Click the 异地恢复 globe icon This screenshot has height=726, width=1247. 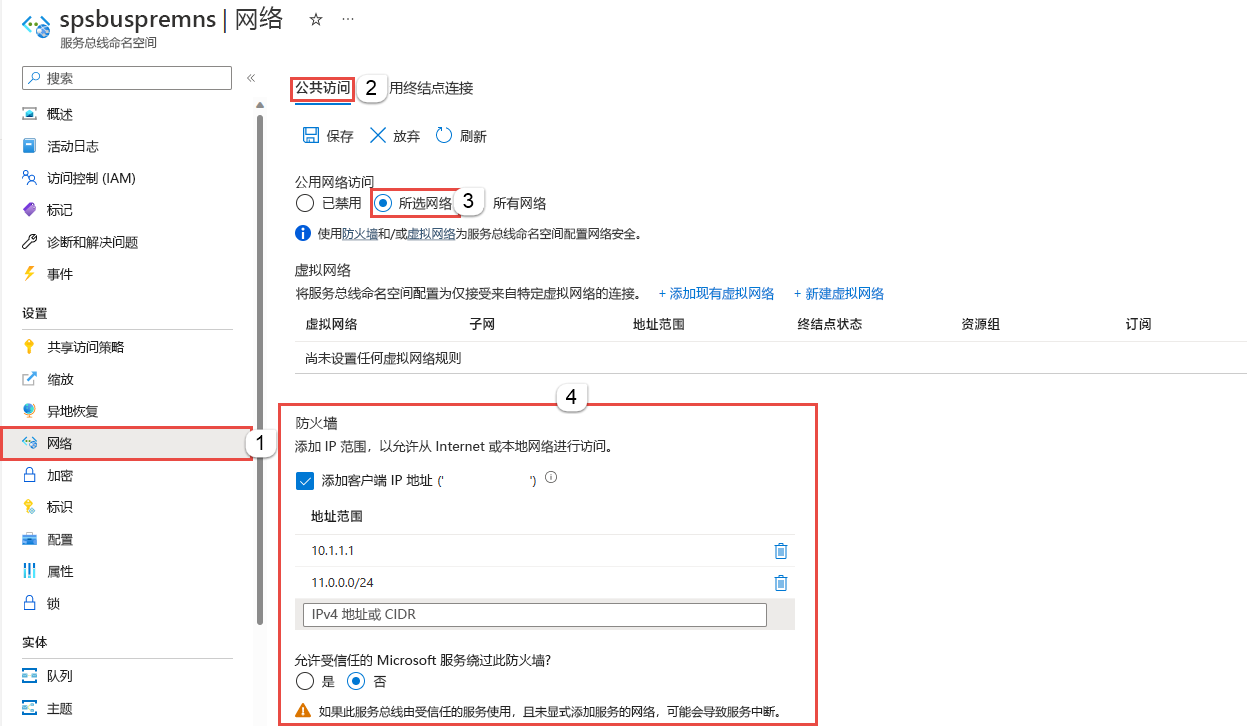29,411
